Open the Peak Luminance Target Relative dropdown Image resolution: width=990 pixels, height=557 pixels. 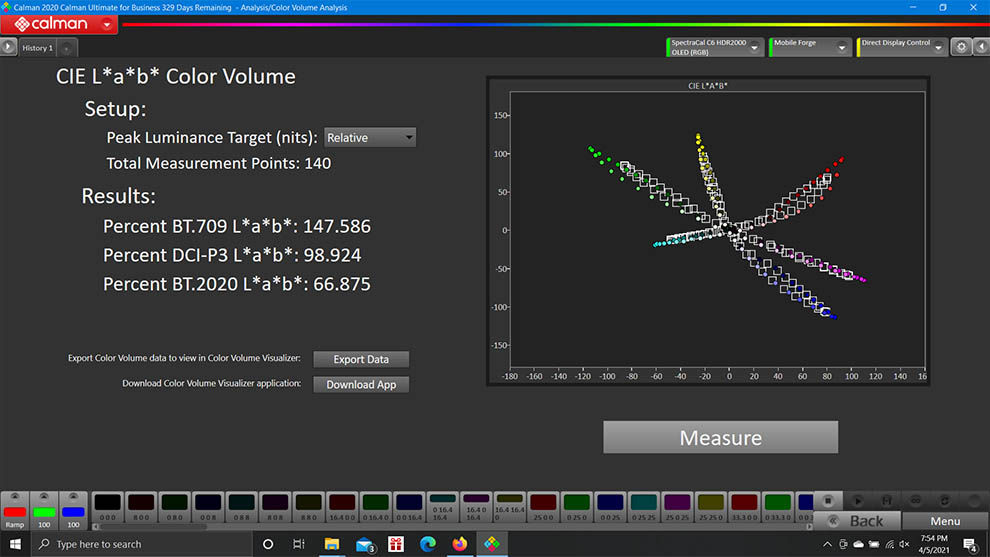(x=370, y=138)
